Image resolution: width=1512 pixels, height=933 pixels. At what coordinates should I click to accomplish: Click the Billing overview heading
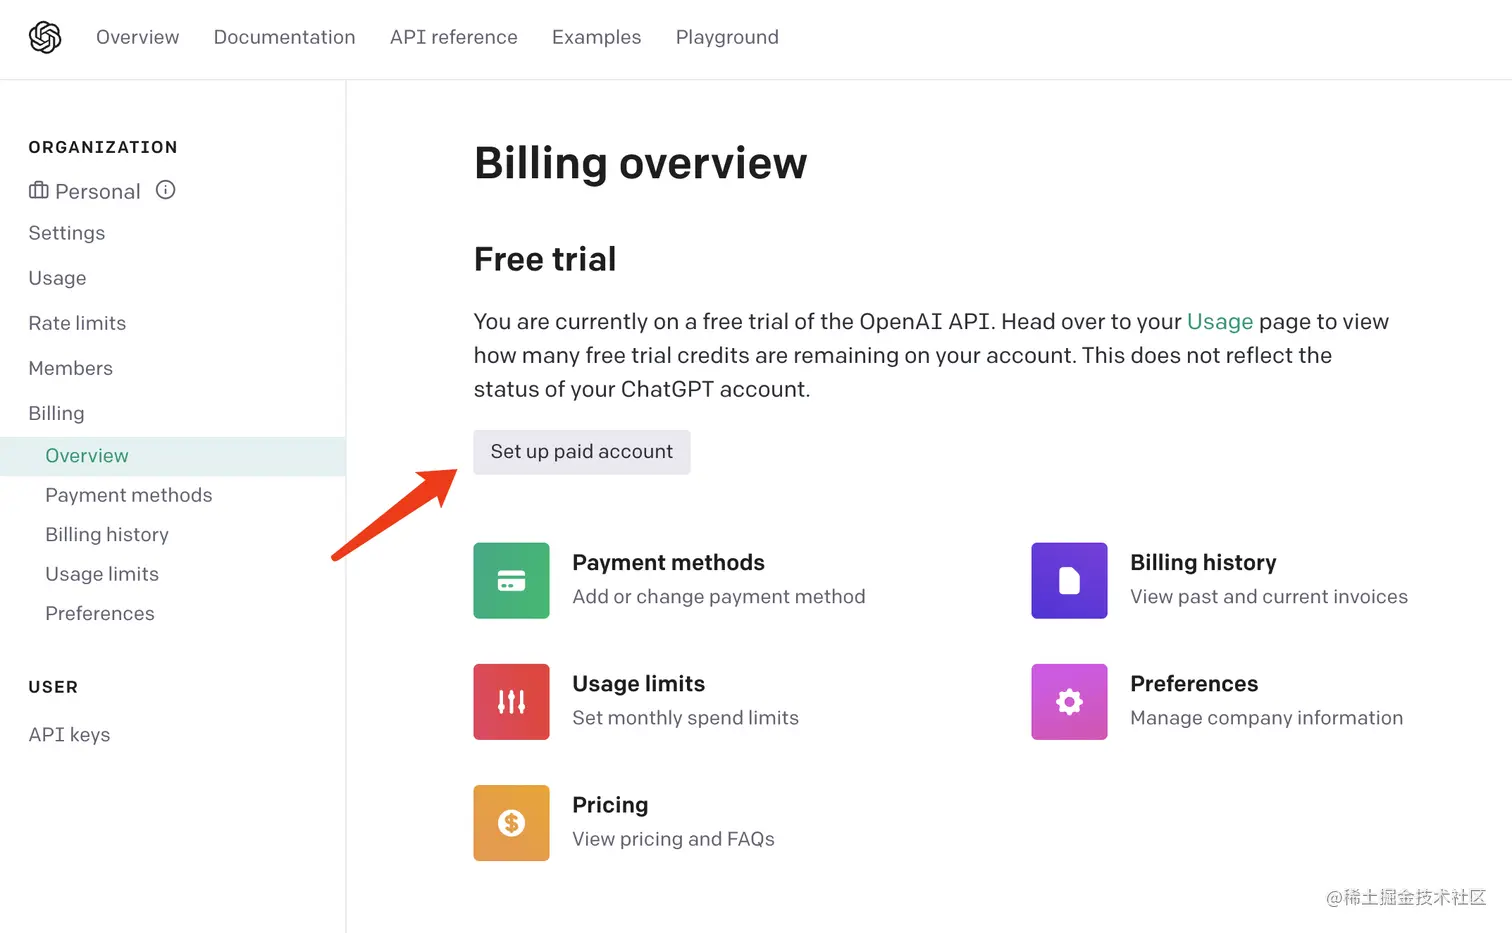[640, 163]
